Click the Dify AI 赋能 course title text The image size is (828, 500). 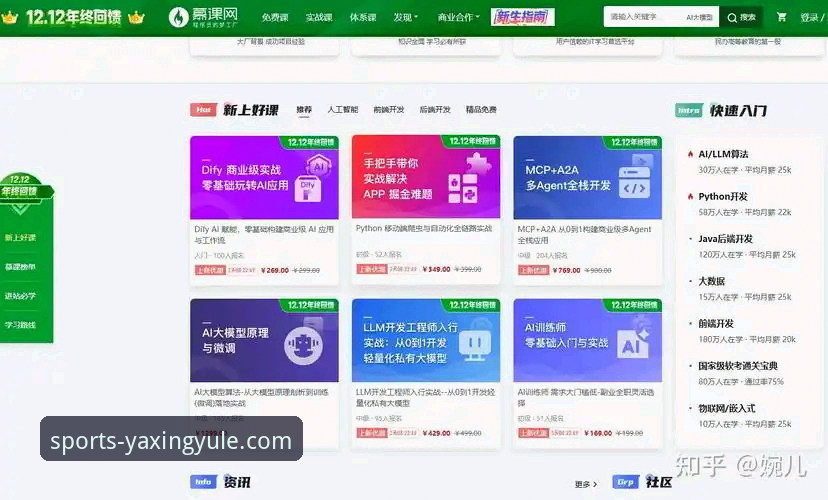[x=264, y=234]
